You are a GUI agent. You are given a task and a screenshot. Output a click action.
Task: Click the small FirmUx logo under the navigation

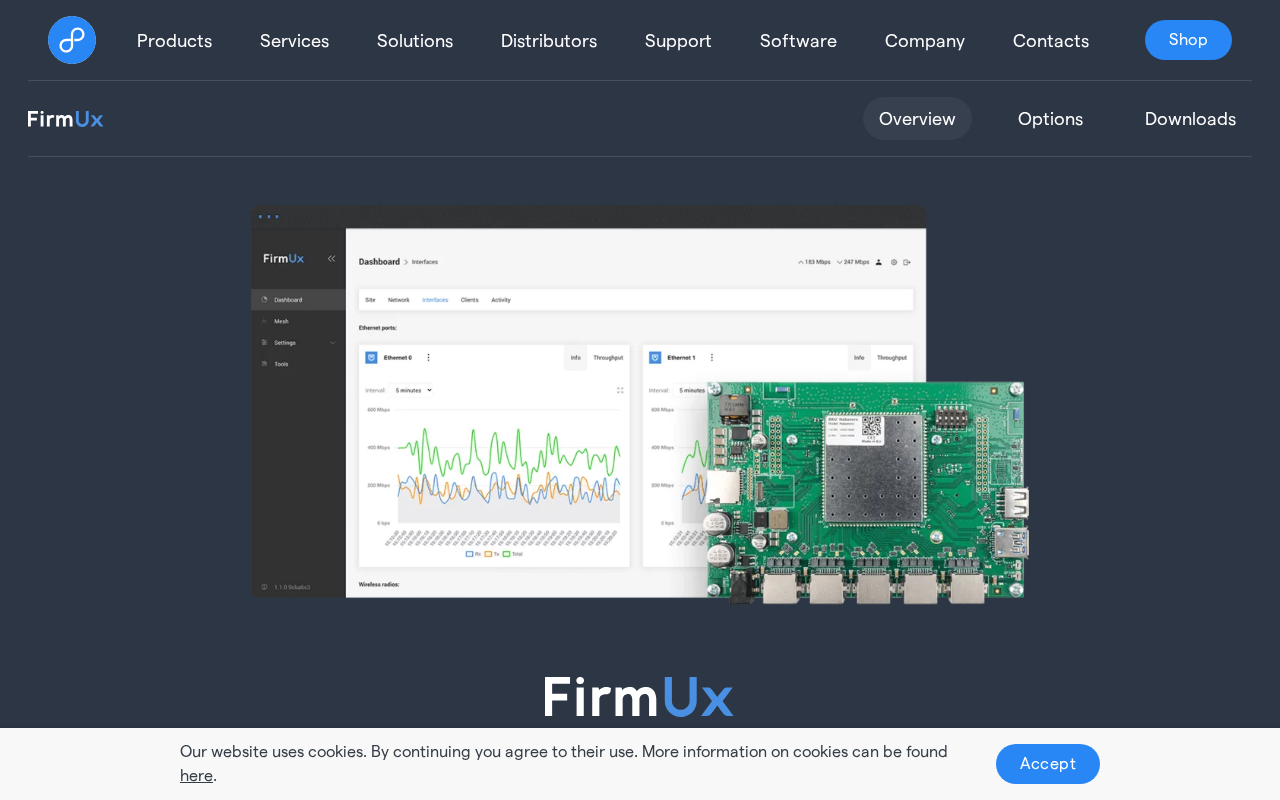pos(65,119)
